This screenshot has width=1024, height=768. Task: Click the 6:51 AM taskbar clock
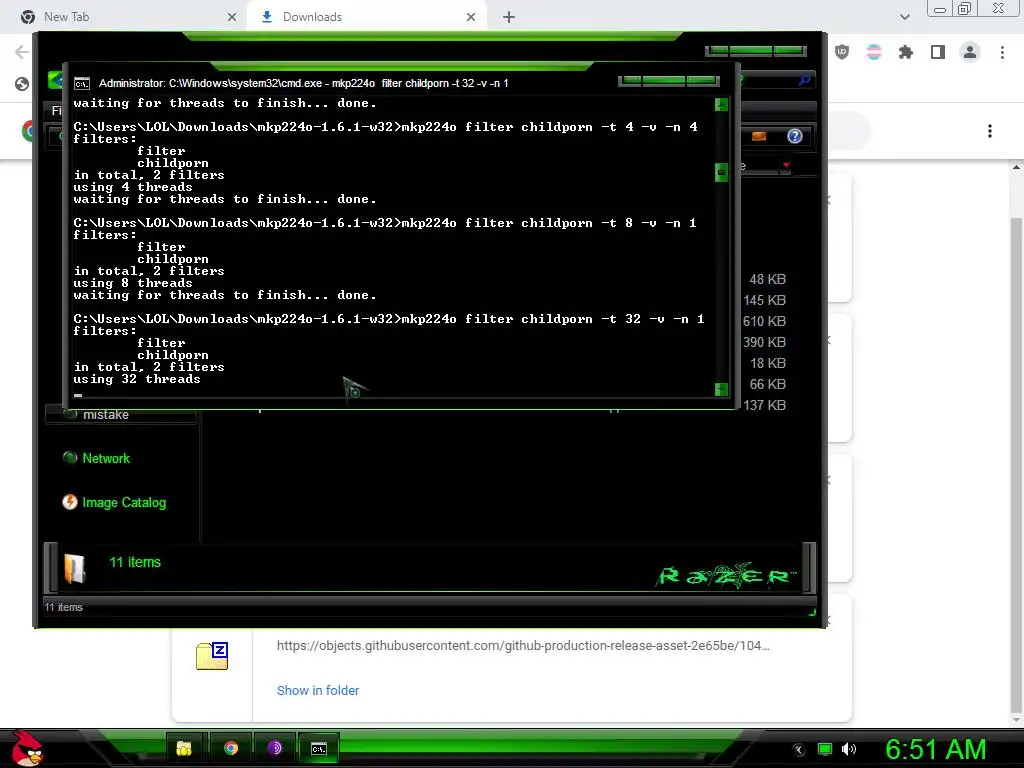pos(935,750)
